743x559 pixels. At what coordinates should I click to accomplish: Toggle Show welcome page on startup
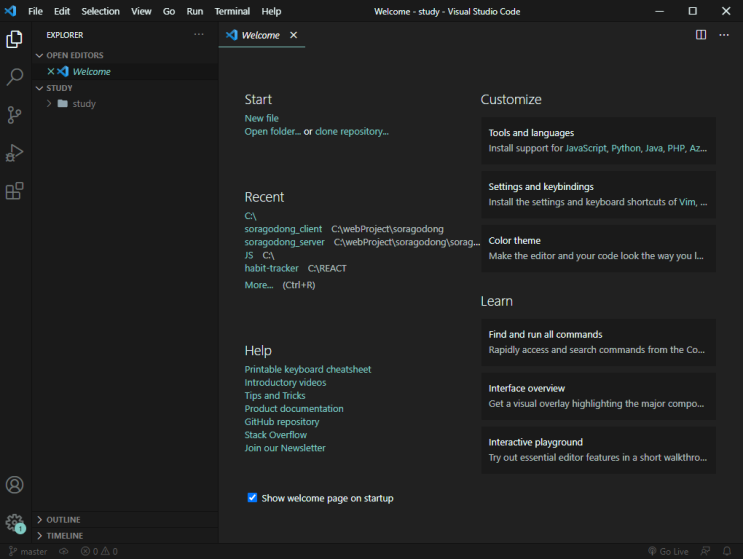pyautogui.click(x=252, y=497)
